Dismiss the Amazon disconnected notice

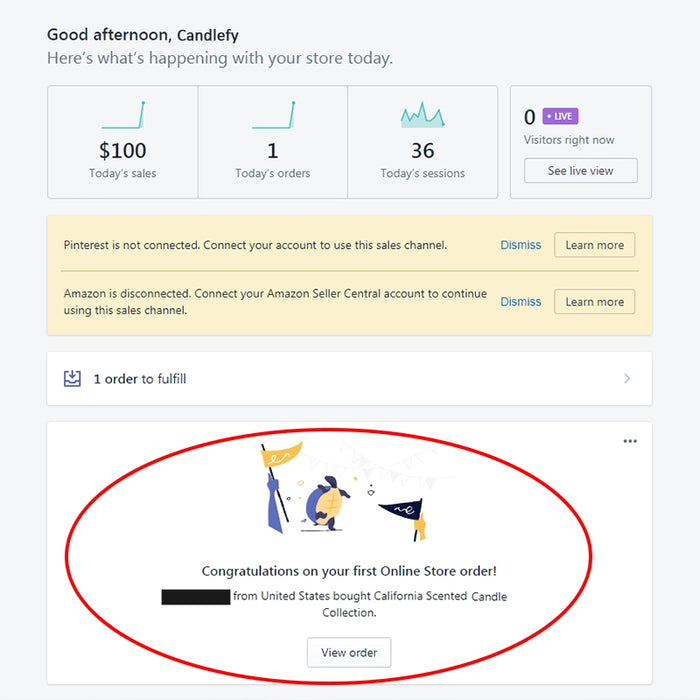click(520, 302)
